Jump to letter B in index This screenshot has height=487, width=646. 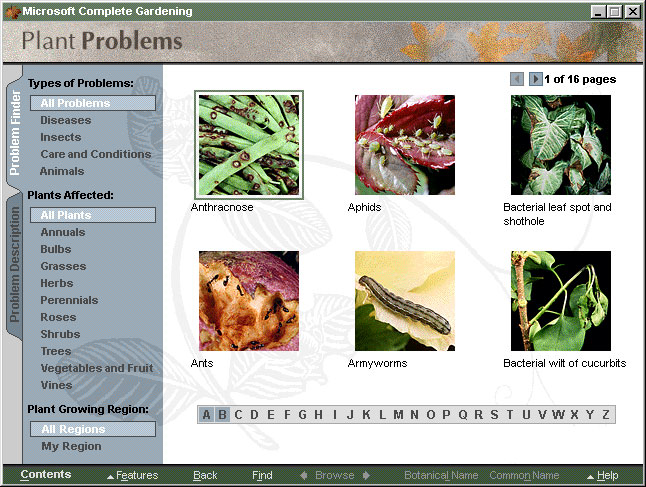click(222, 414)
